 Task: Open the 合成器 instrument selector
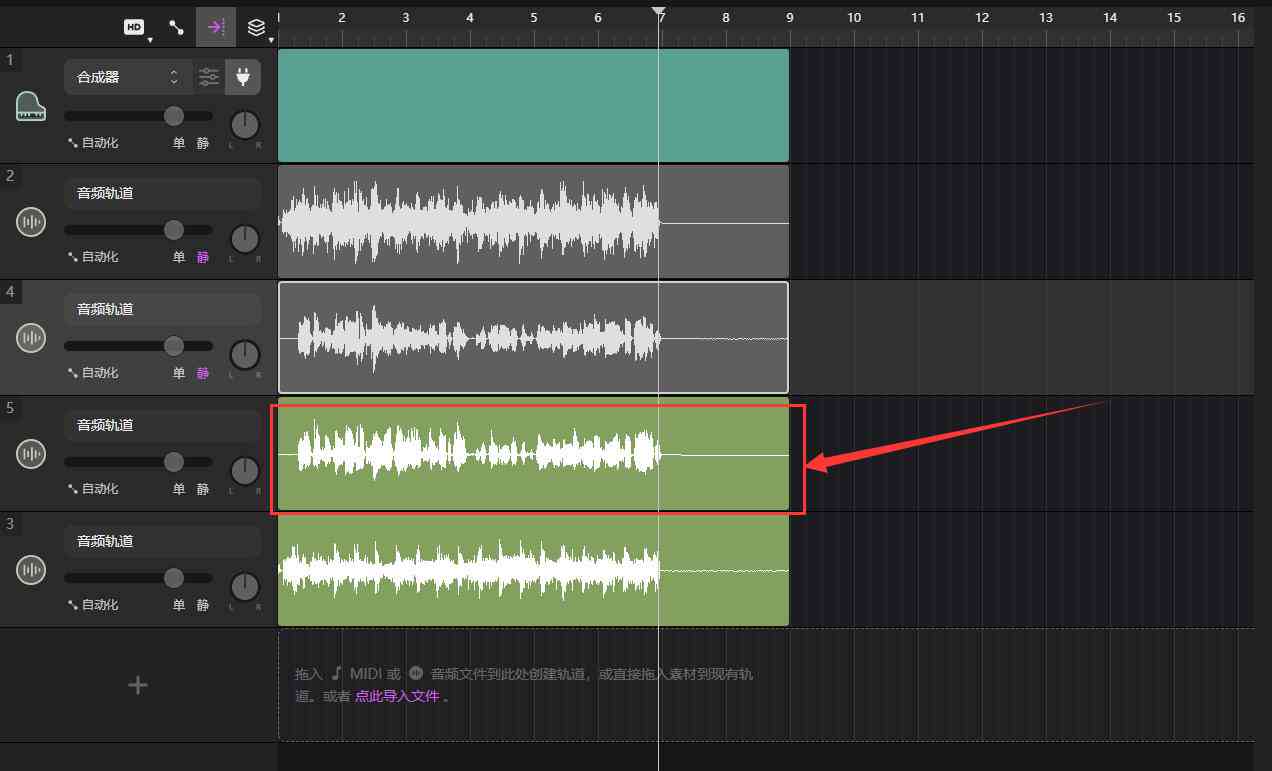pyautogui.click(x=128, y=77)
